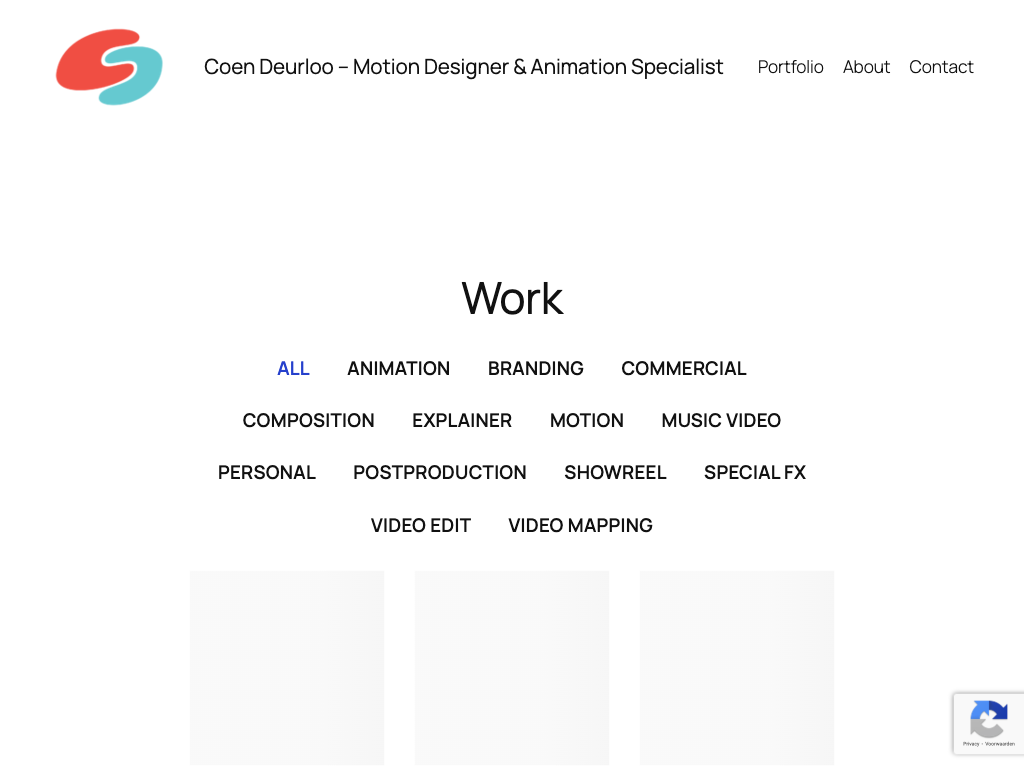
Task: Filter by EXPLAINER category
Action: point(462,421)
